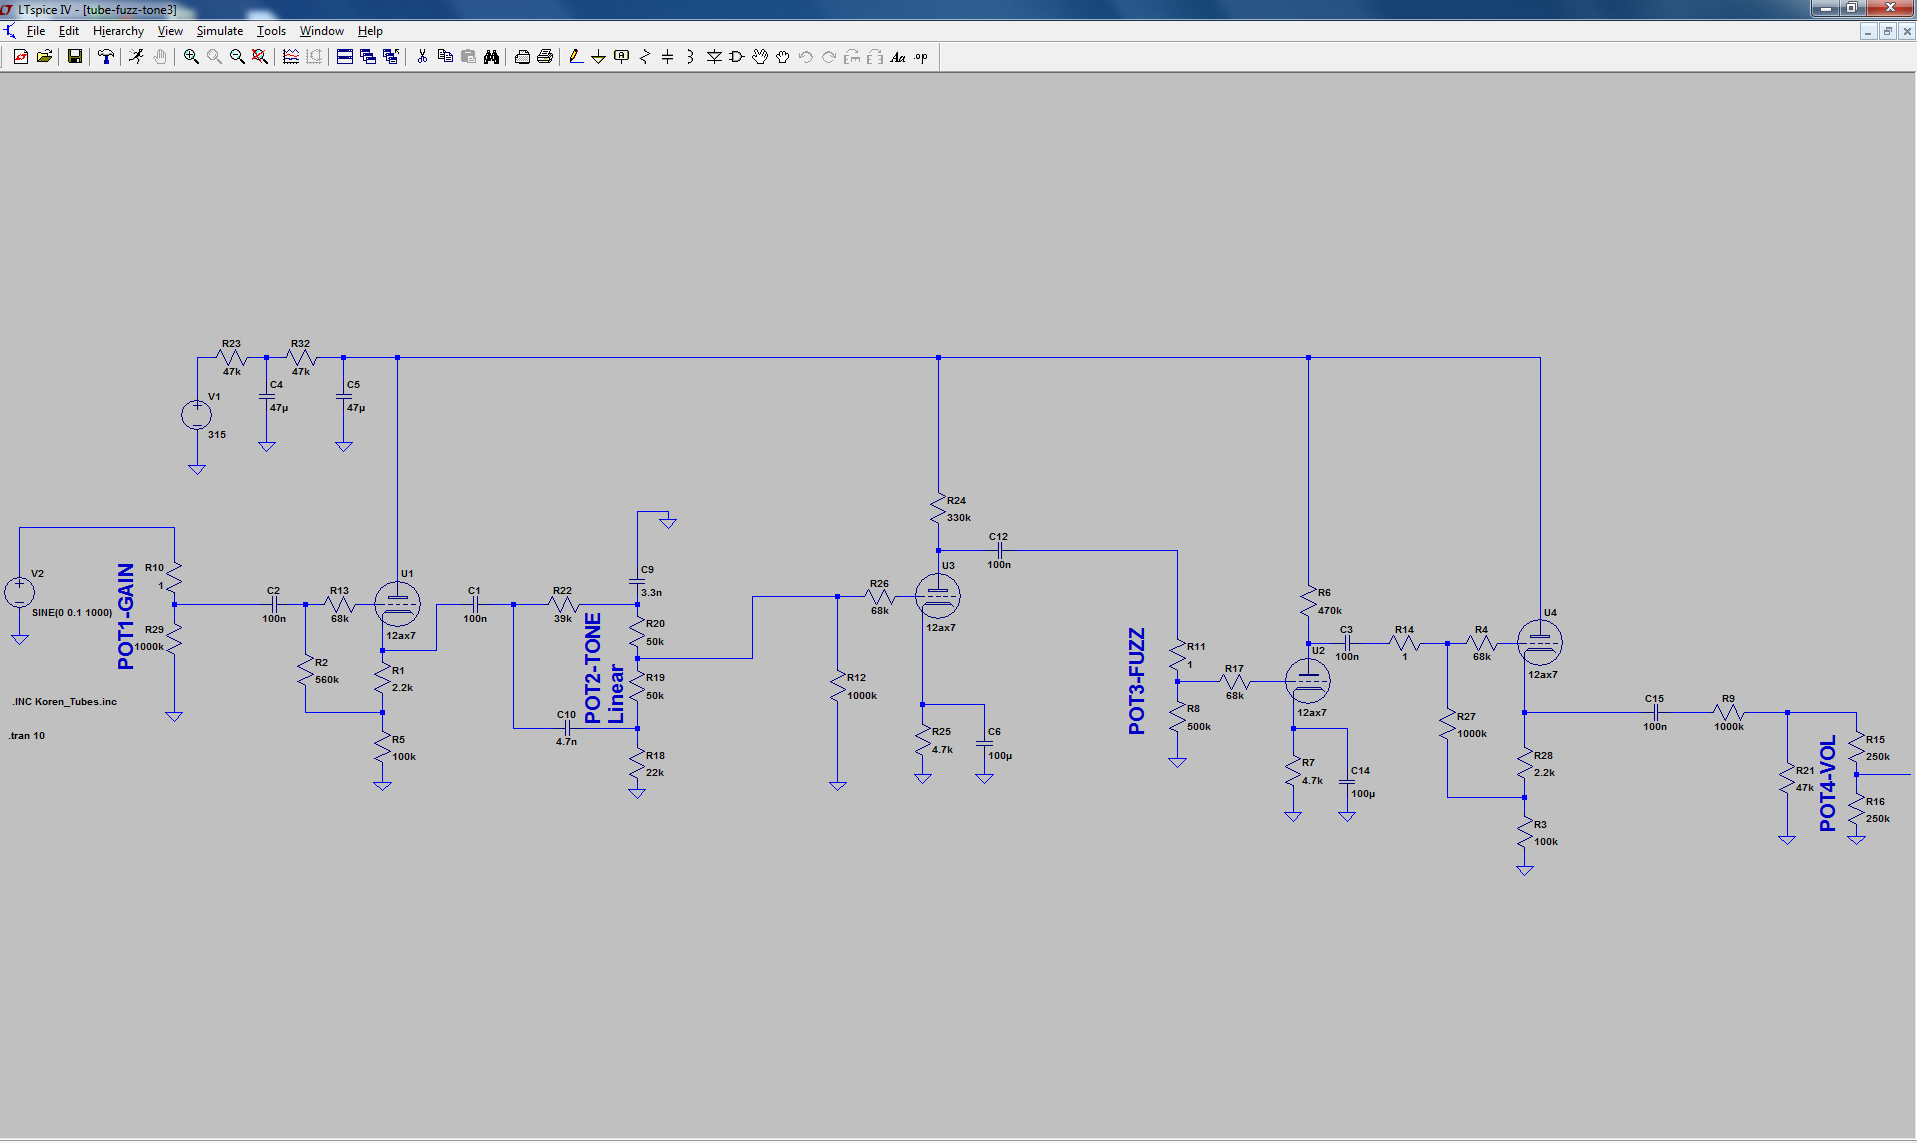Select the draw Wire pencil tool
Screen dimensions: 1917x1143
pyautogui.click(x=575, y=57)
